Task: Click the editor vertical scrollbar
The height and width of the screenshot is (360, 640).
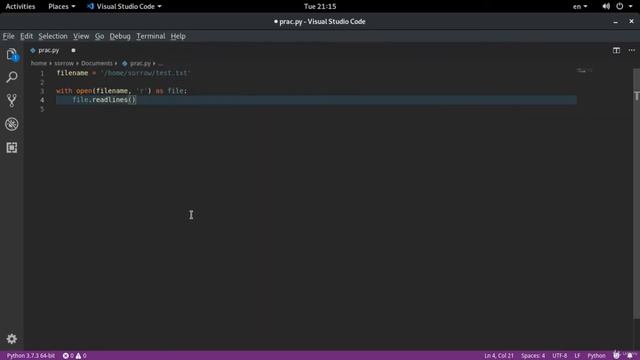Action: pos(636,192)
